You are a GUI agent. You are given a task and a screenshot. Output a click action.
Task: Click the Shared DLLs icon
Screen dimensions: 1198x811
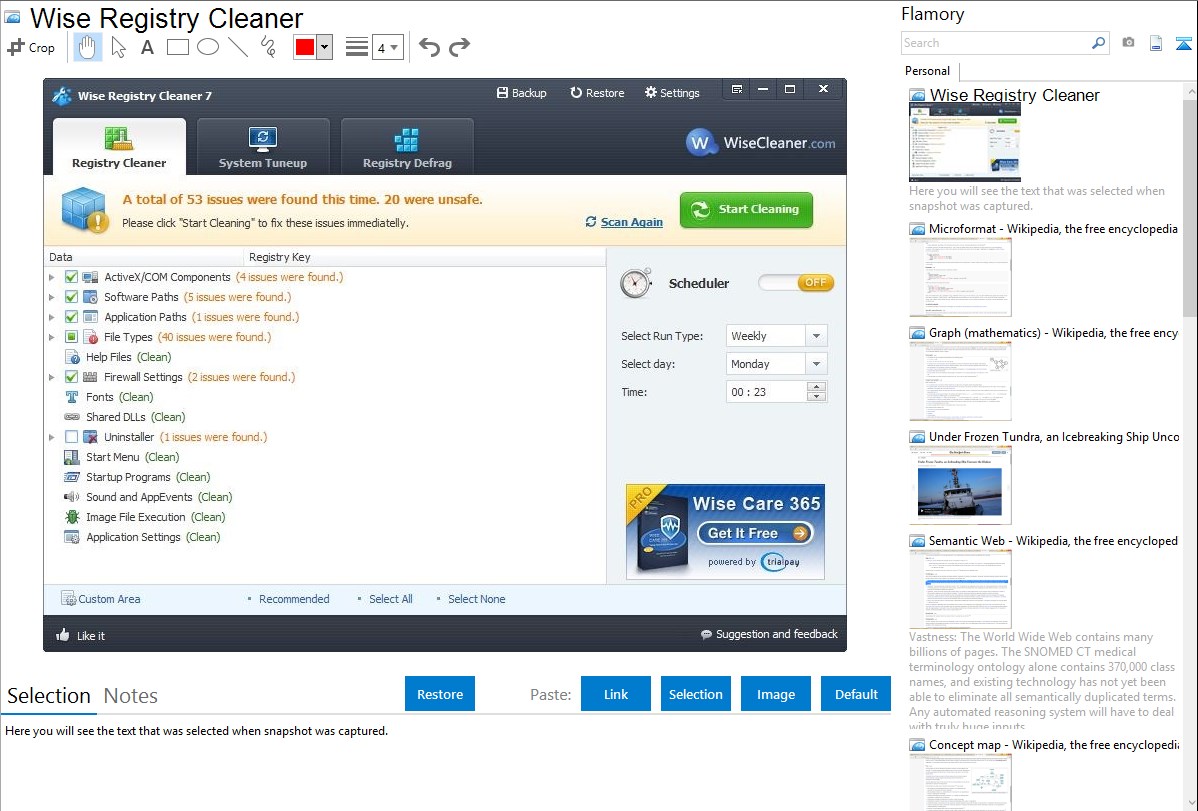pyautogui.click(x=72, y=417)
